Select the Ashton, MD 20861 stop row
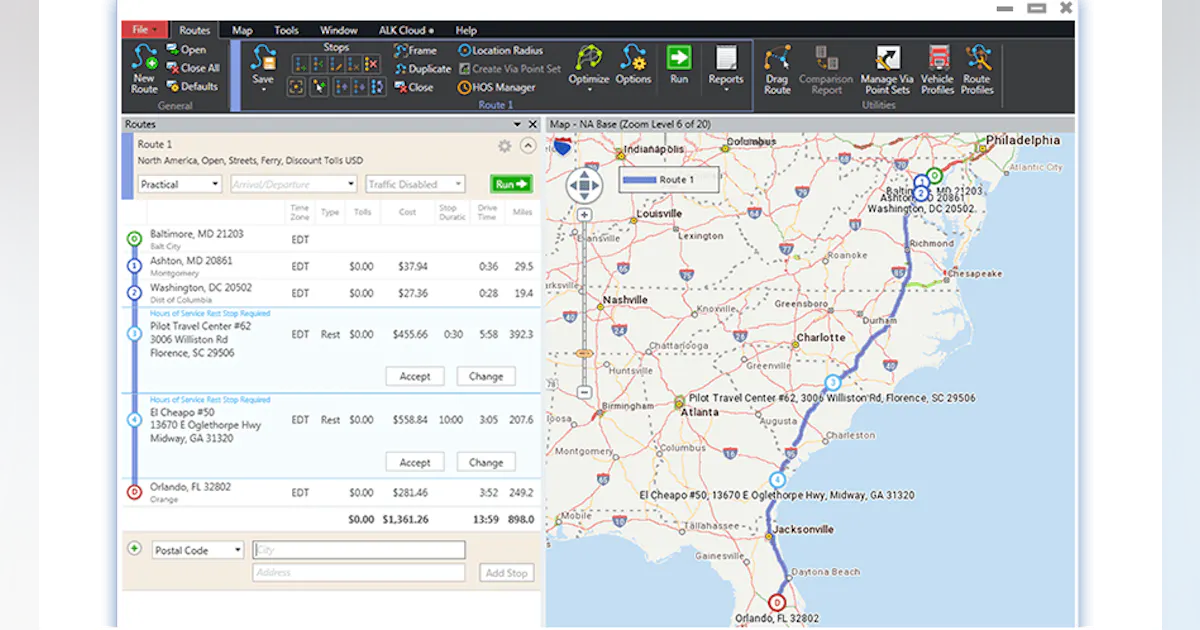This screenshot has height=630, width=1200. pyautogui.click(x=330, y=265)
